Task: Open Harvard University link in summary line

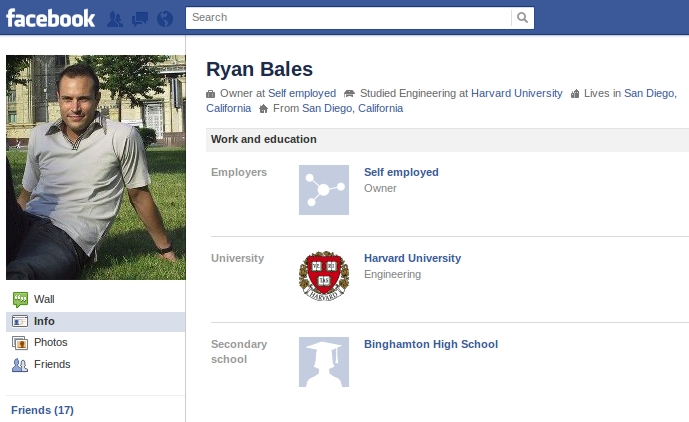Action: click(x=517, y=93)
